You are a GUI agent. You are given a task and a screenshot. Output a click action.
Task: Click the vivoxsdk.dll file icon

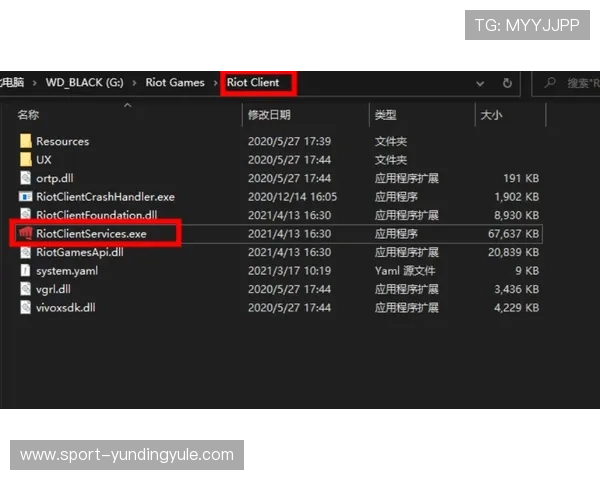26,307
